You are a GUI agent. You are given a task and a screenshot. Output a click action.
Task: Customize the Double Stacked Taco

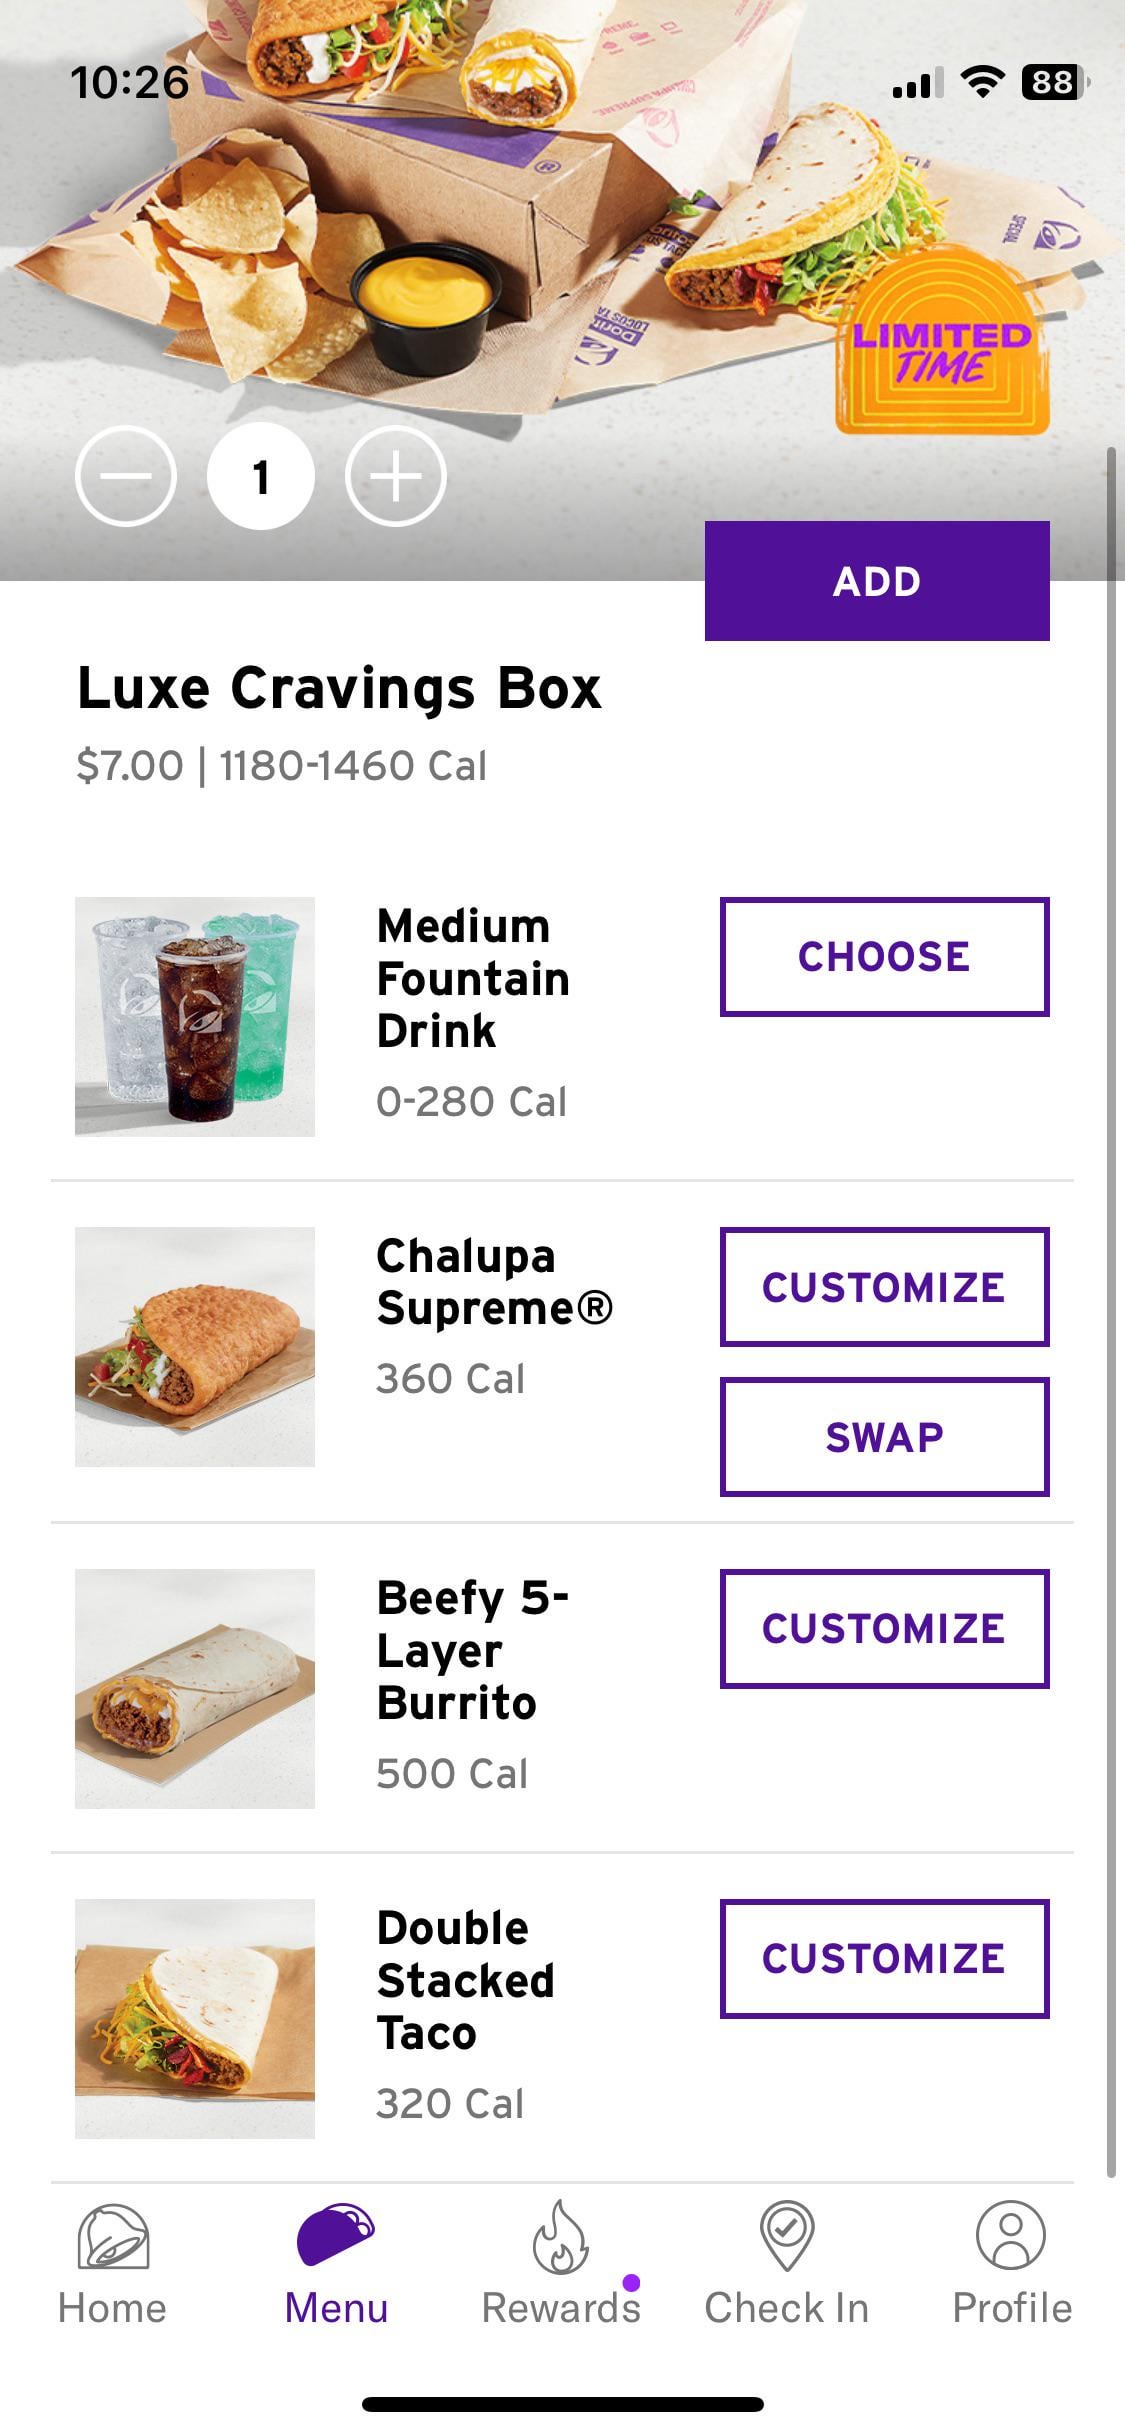click(x=884, y=1959)
